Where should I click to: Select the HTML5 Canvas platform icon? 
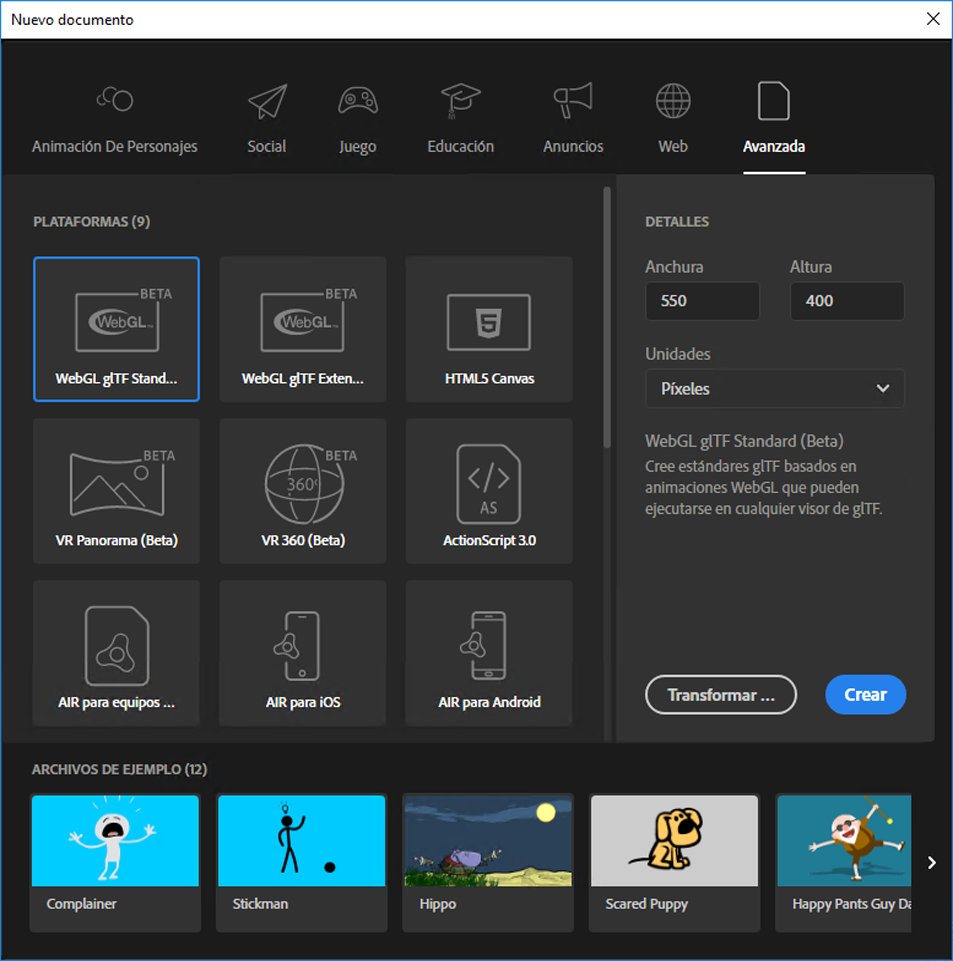point(487,329)
